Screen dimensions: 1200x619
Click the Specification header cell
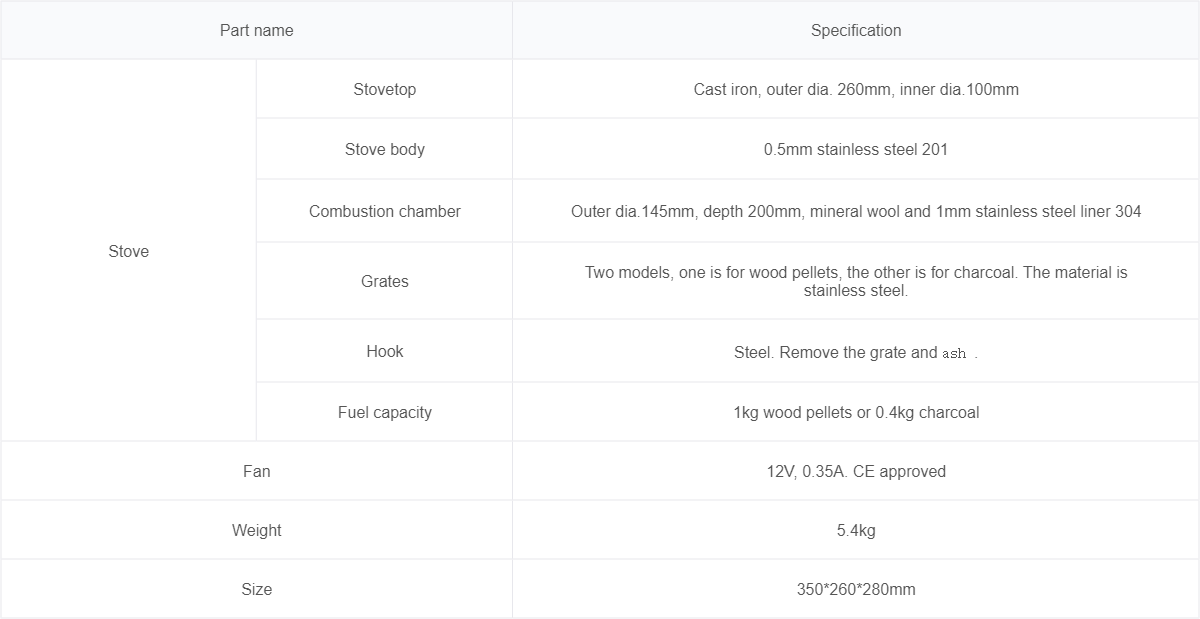pyautogui.click(x=856, y=30)
